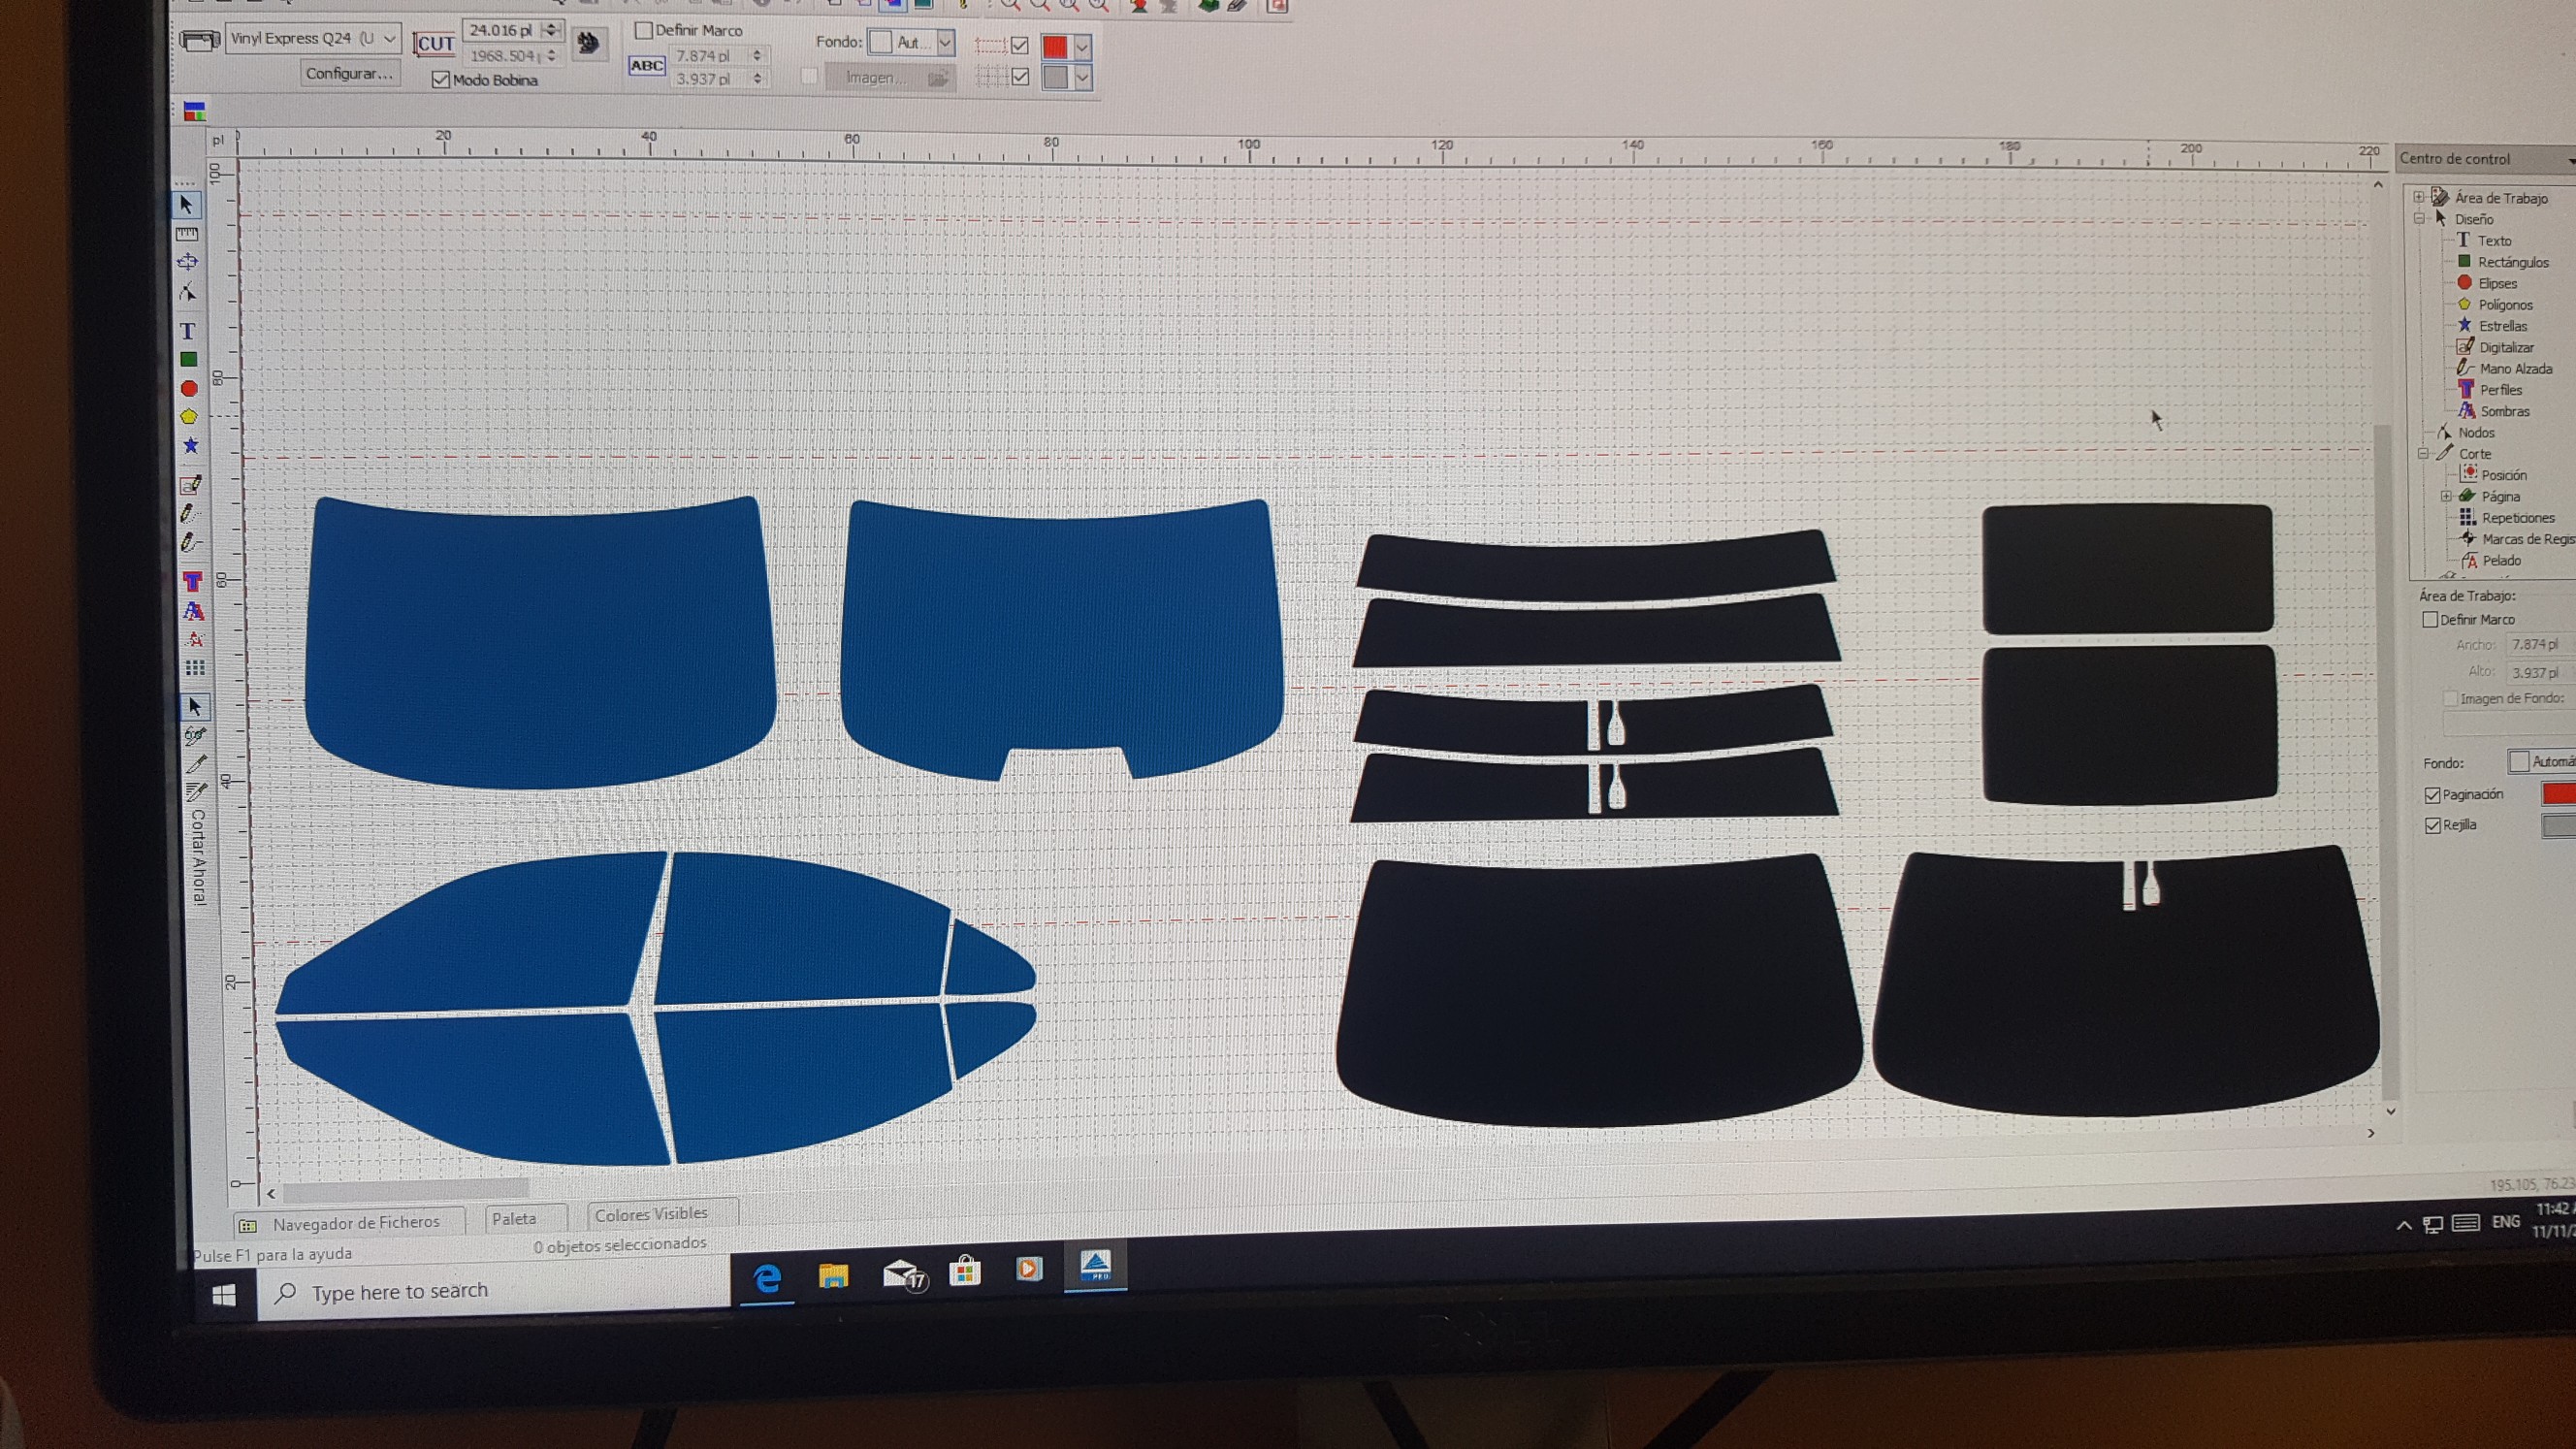This screenshot has height=1449, width=2576.
Task: Select the red Ellipse tool
Action: pos(189,388)
